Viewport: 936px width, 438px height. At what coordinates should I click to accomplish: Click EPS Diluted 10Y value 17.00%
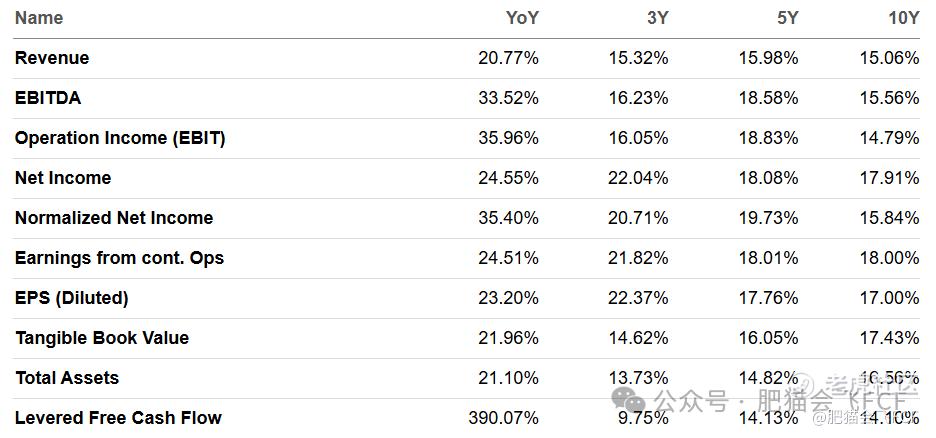[889, 298]
